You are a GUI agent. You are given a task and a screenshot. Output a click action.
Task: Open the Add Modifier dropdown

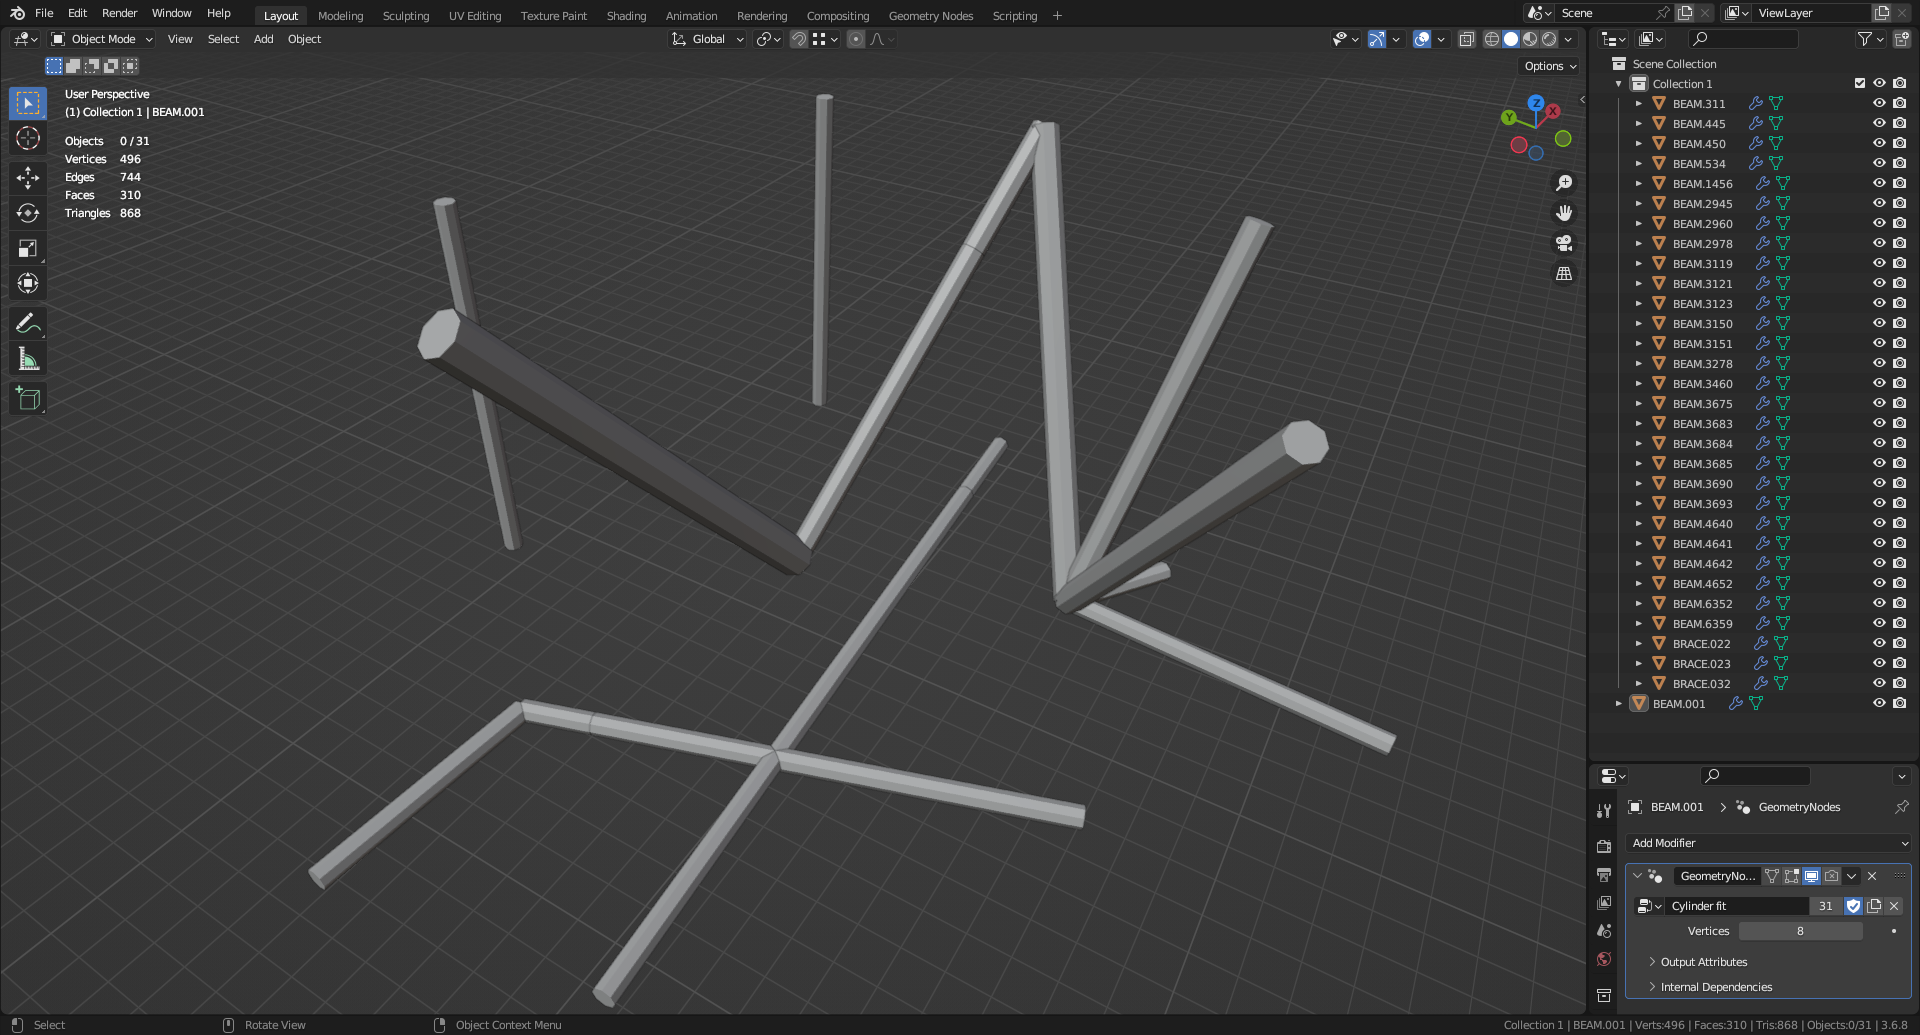pyautogui.click(x=1768, y=843)
